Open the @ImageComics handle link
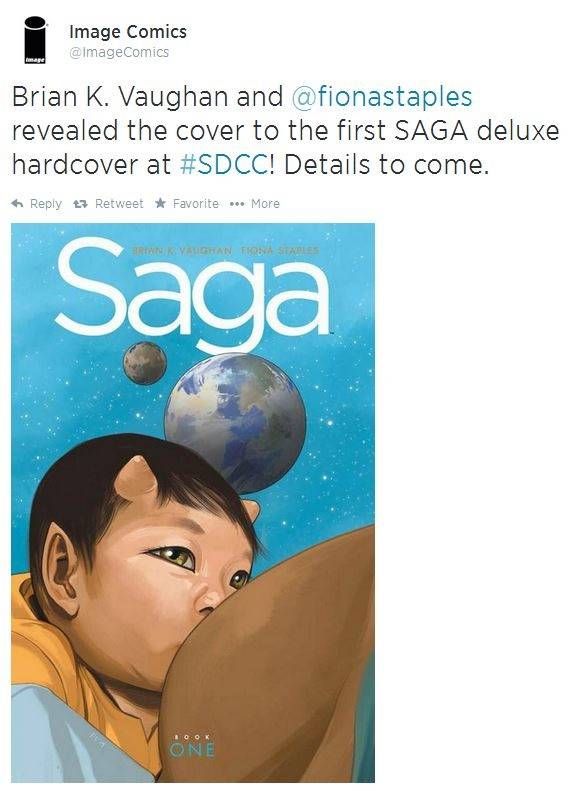This screenshot has width=582, height=791. coord(119,52)
